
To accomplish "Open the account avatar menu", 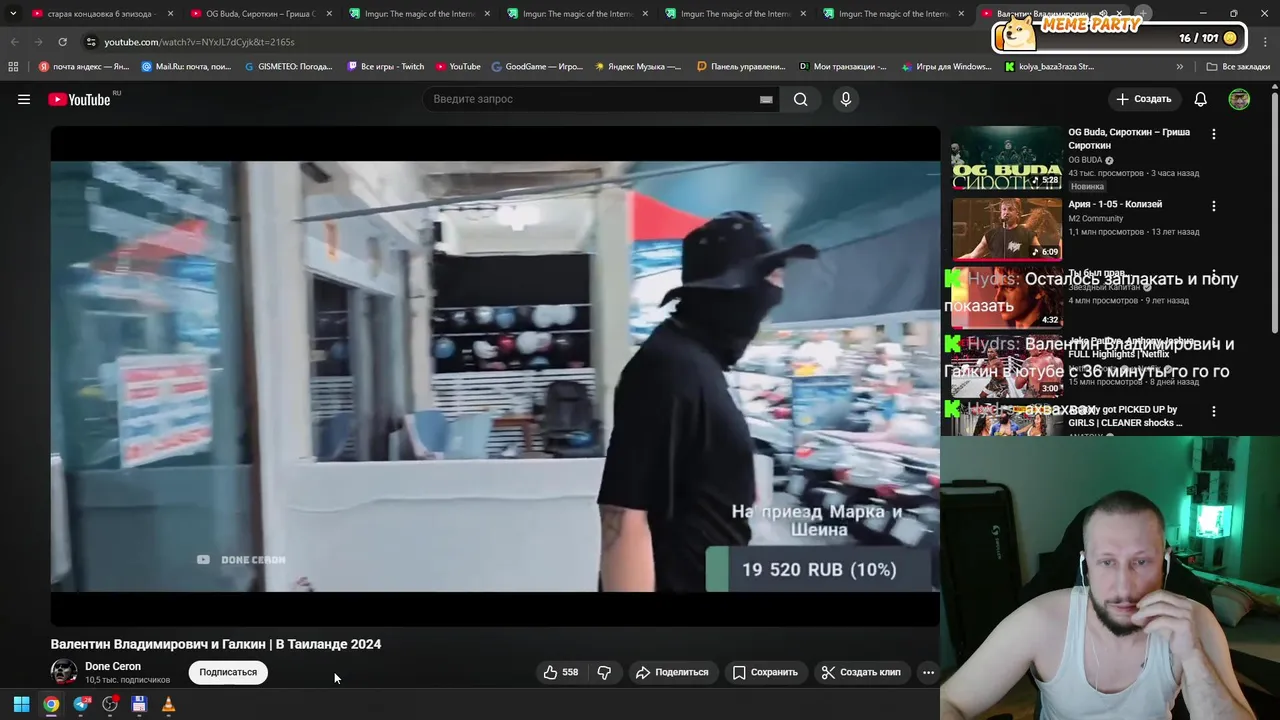I will click(1239, 99).
